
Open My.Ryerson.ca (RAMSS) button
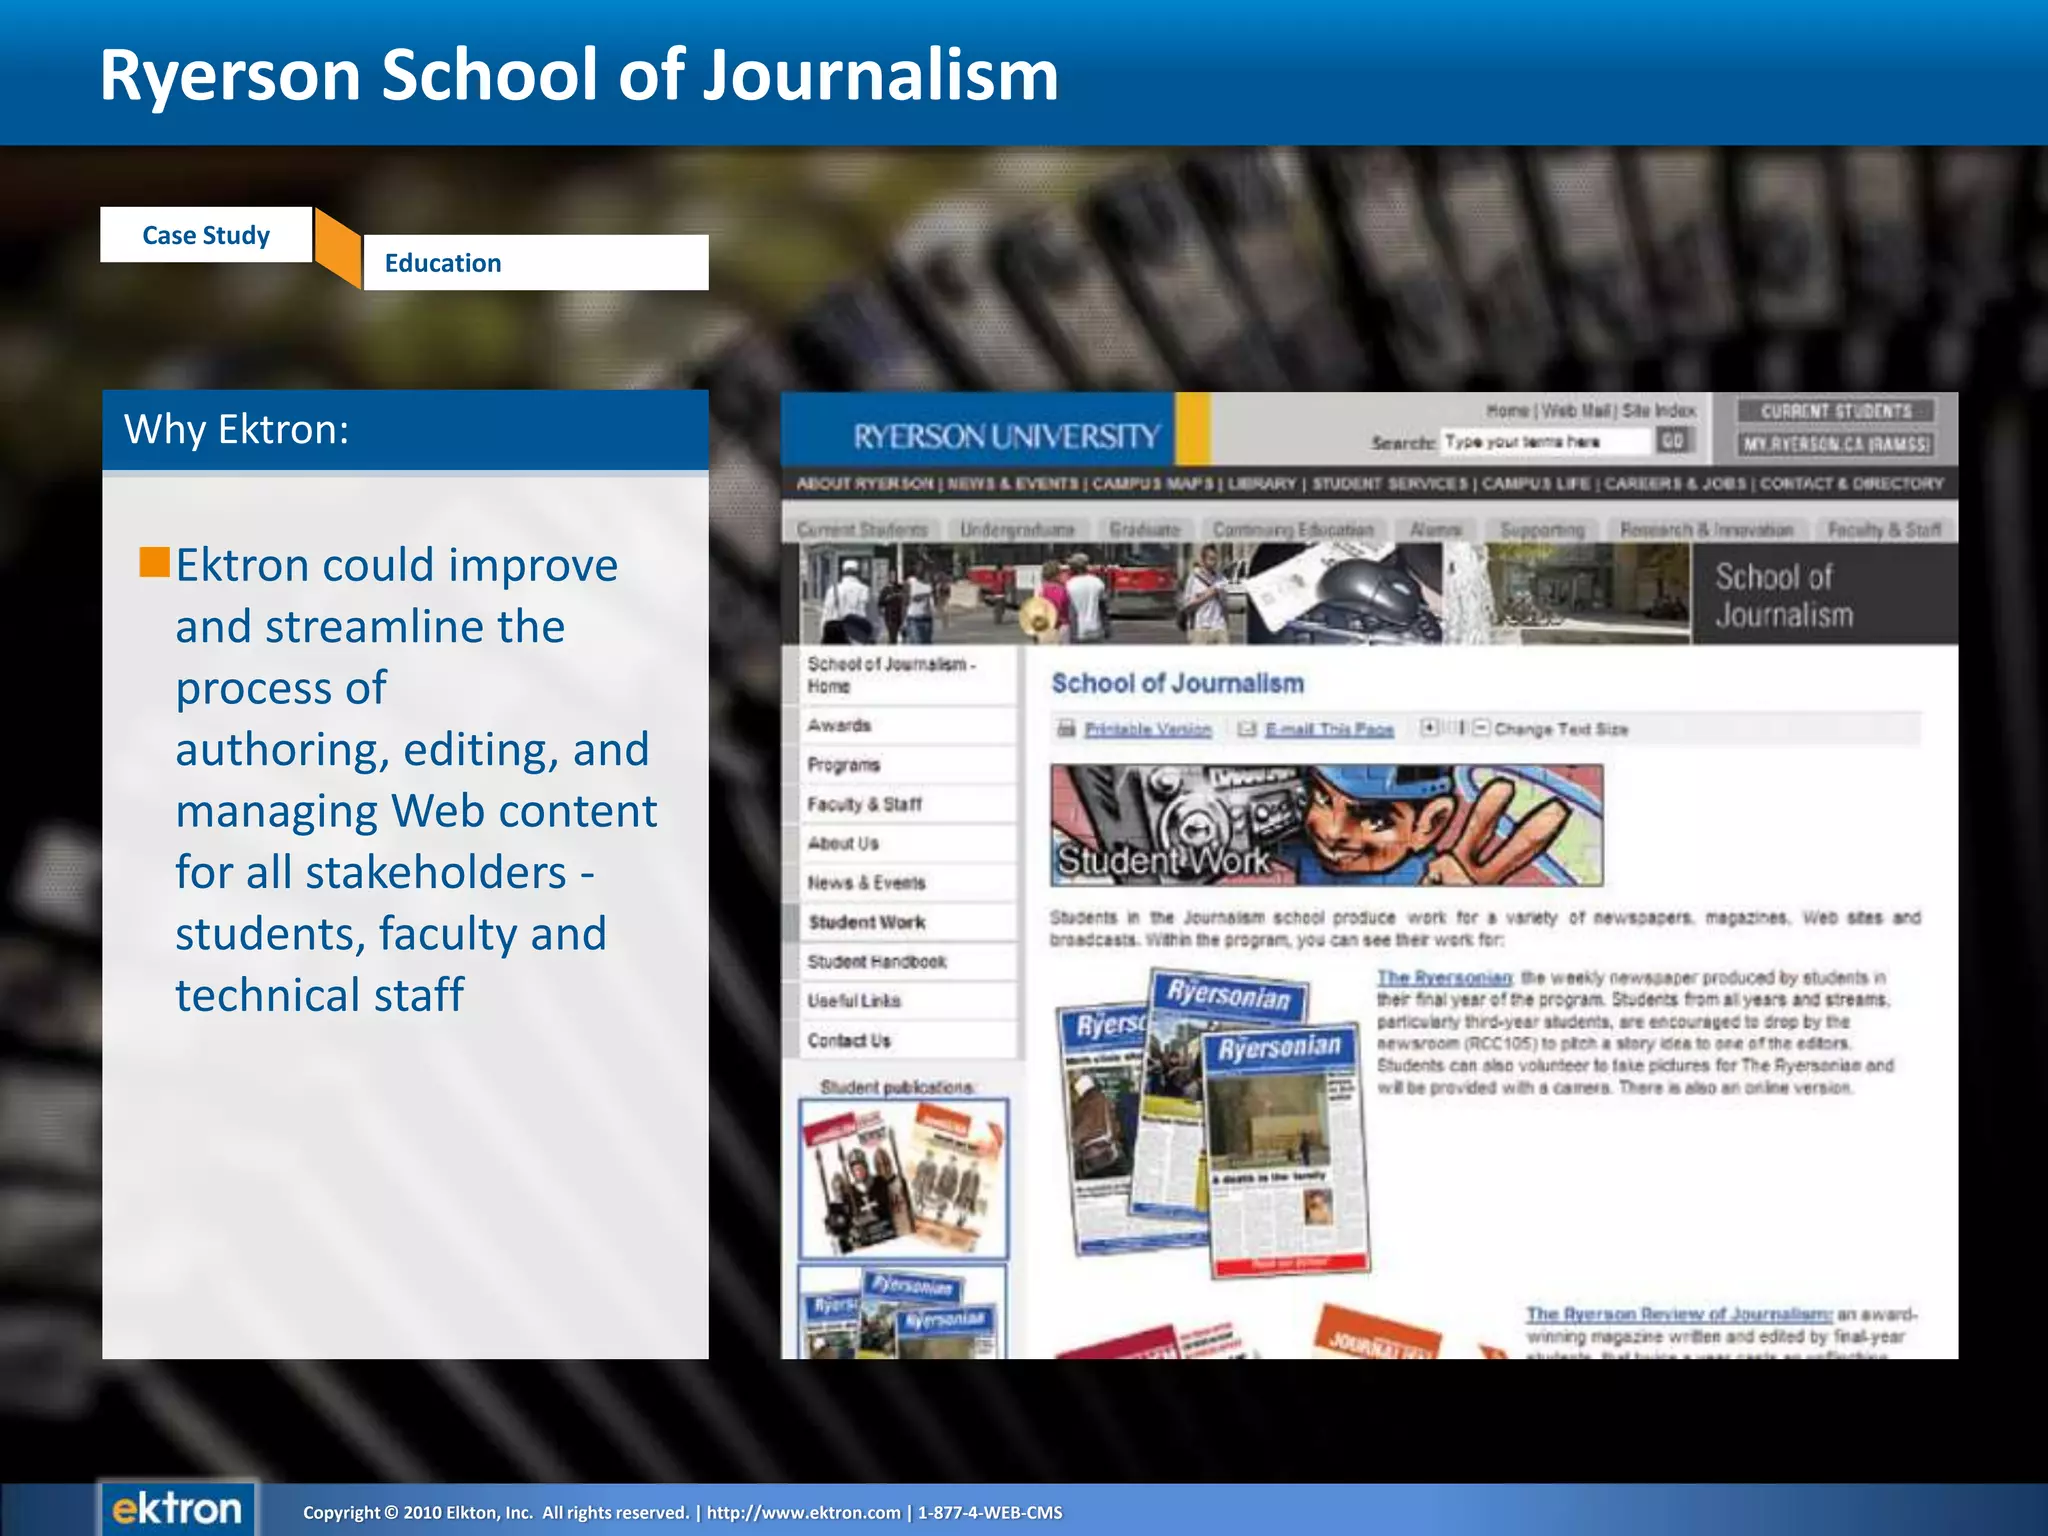click(x=1836, y=444)
